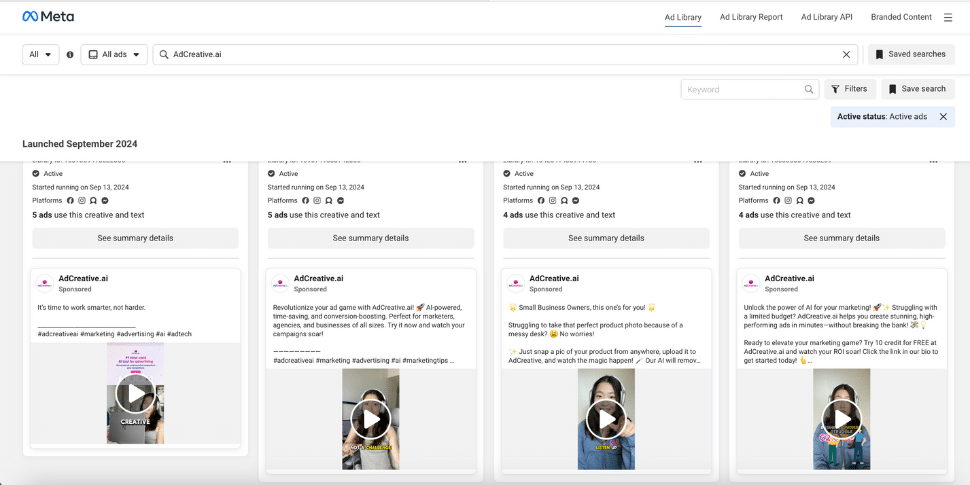This screenshot has width=970, height=485.
Task: Click the info icon next to All dropdown
Action: pos(70,54)
